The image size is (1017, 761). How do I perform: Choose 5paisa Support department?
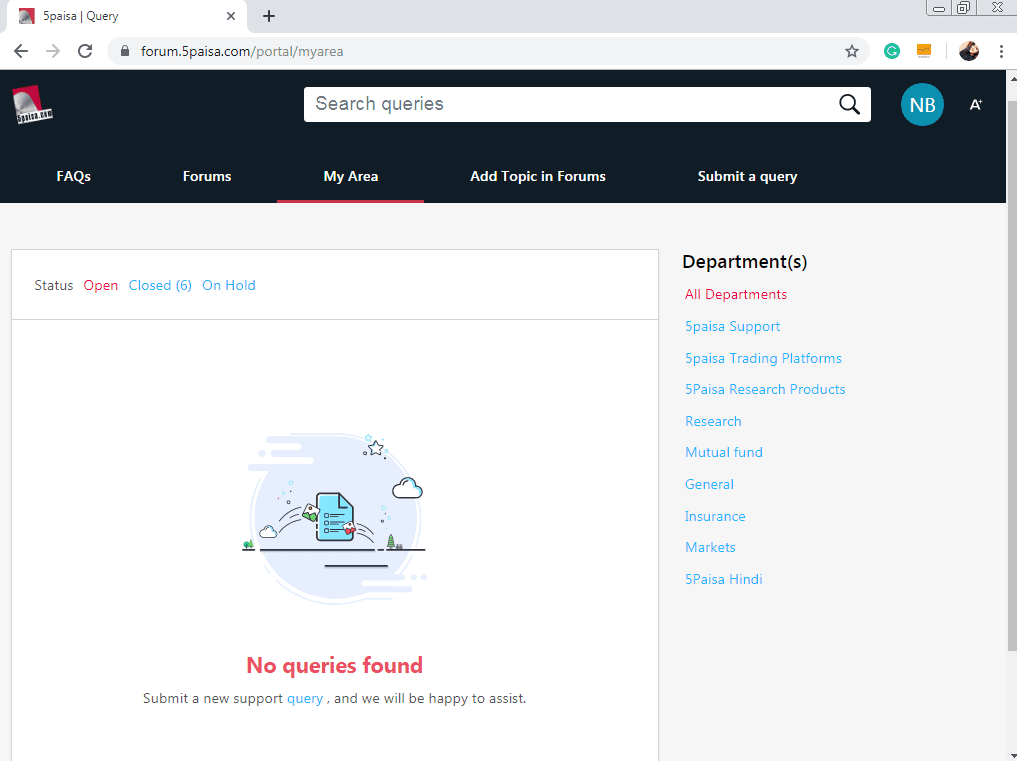(732, 326)
